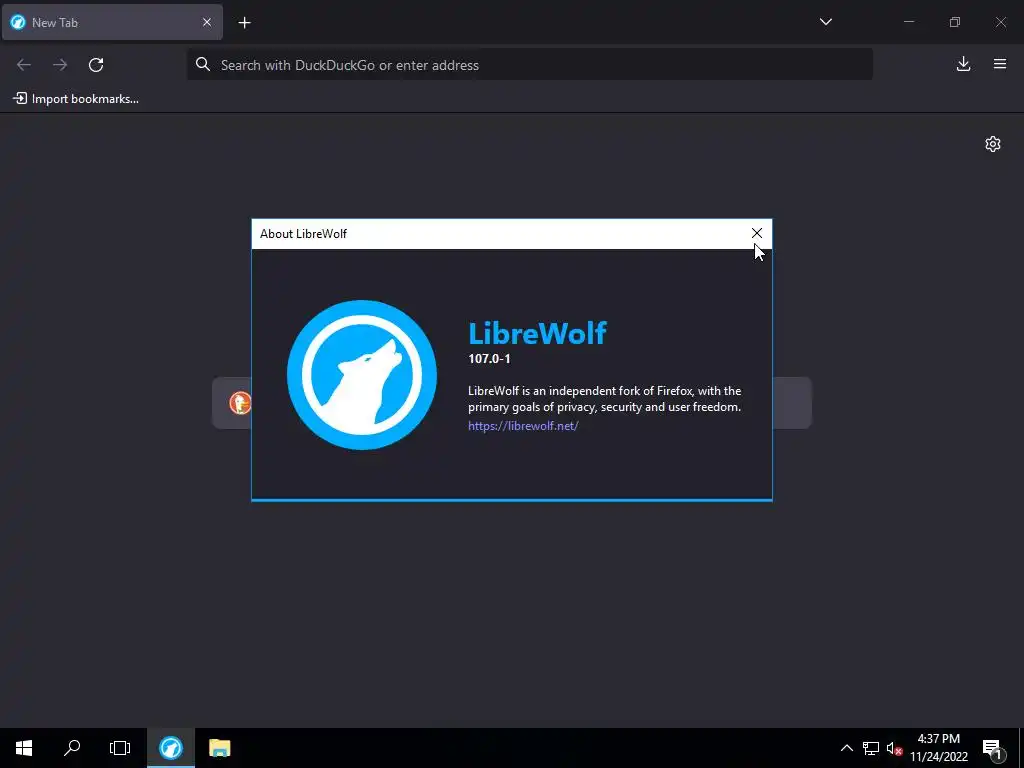1024x768 pixels.
Task: Open Task View on the taskbar
Action: (x=120, y=748)
